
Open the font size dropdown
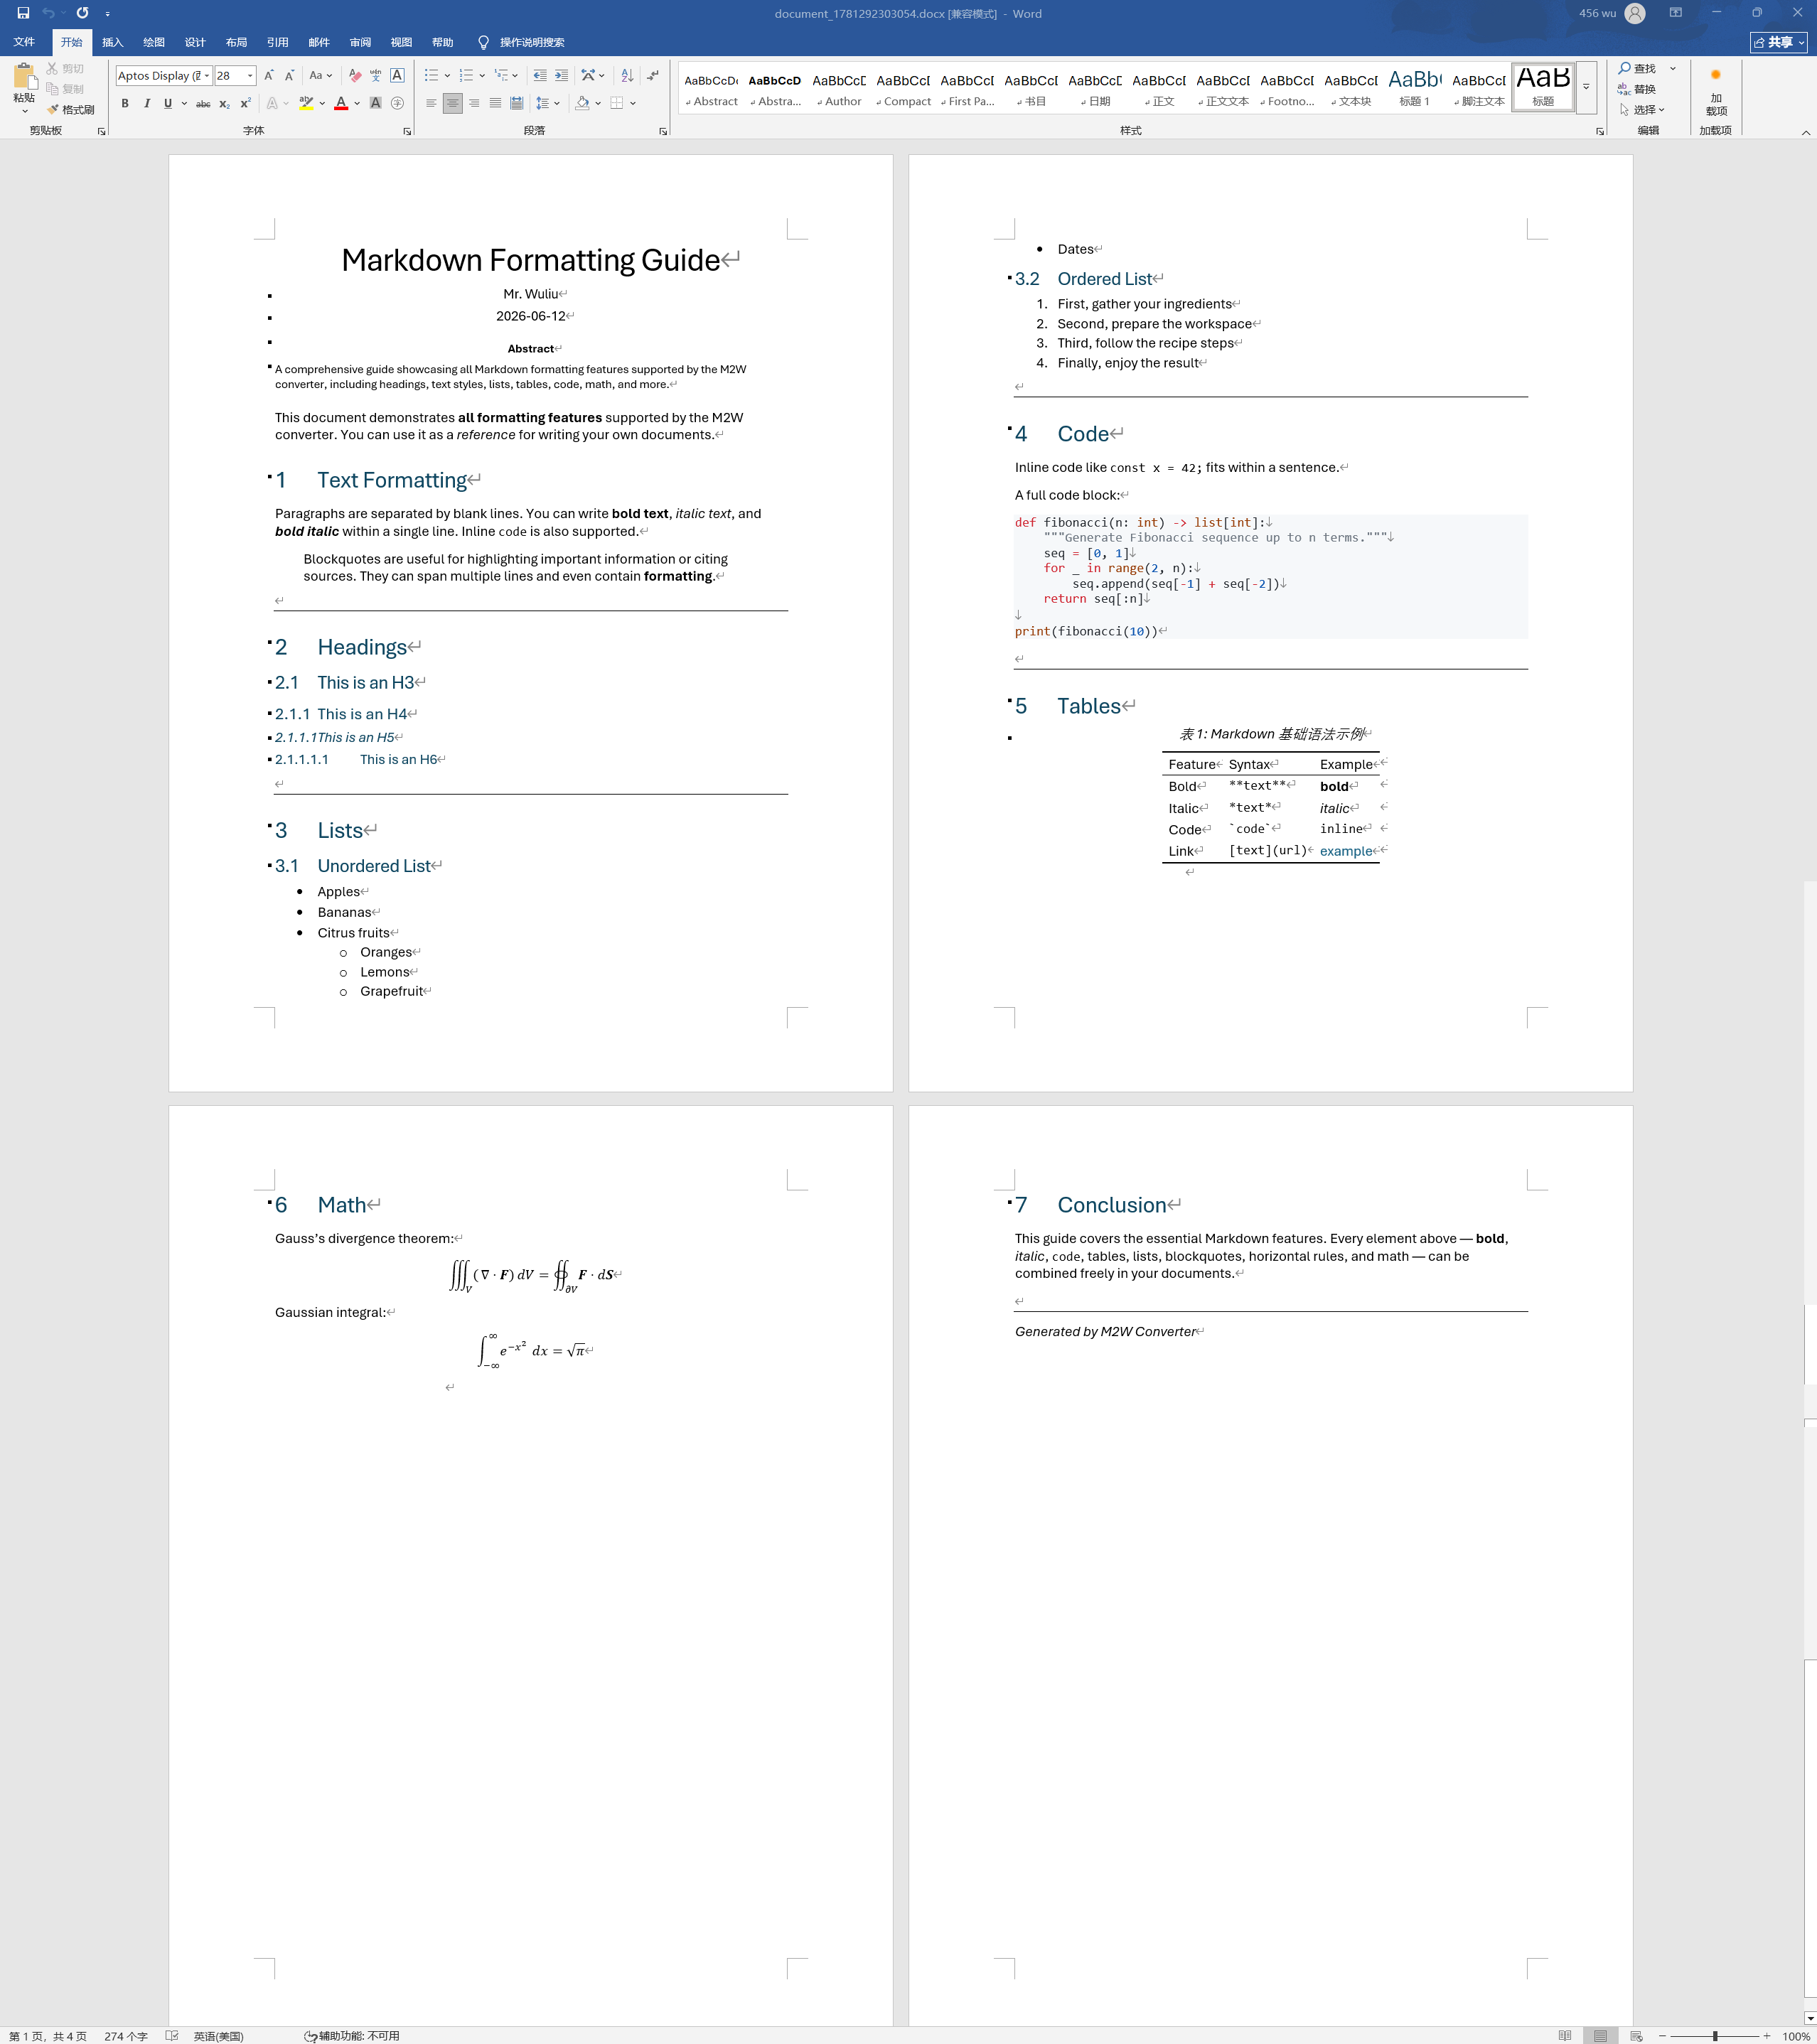coord(250,76)
